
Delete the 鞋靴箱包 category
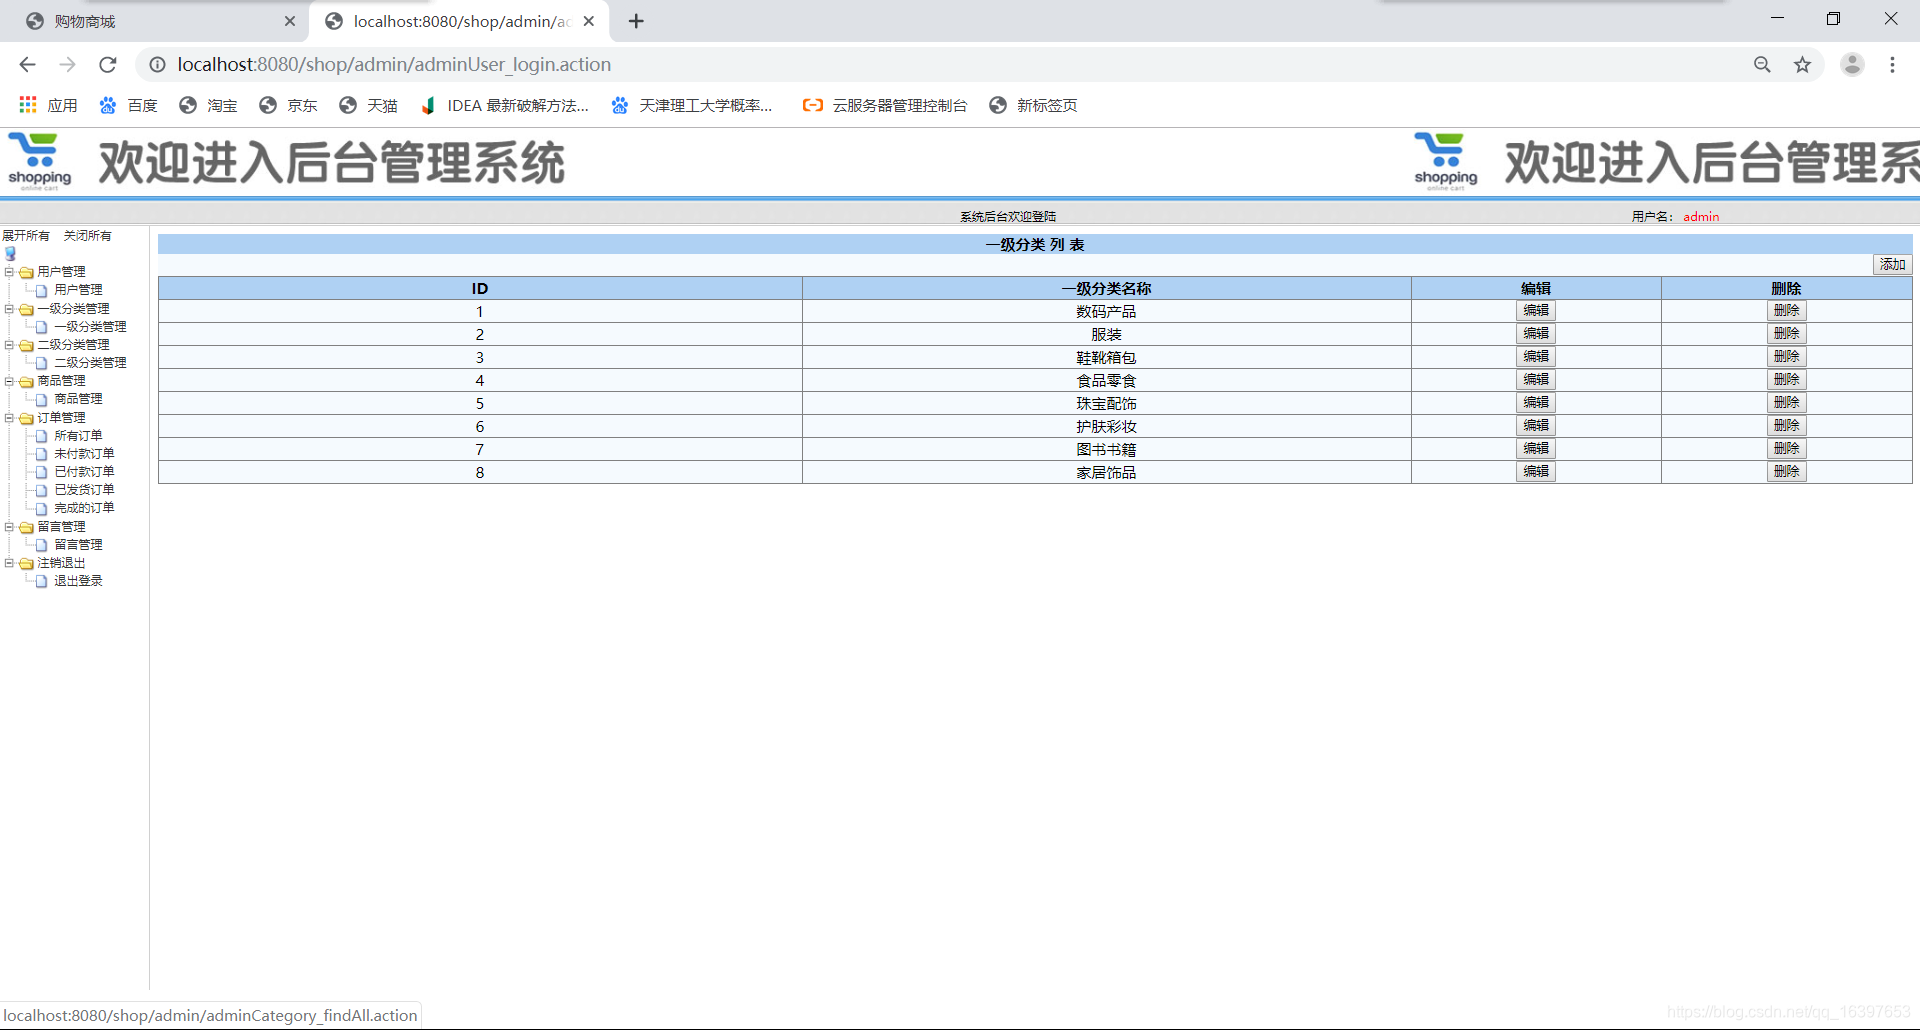1786,357
